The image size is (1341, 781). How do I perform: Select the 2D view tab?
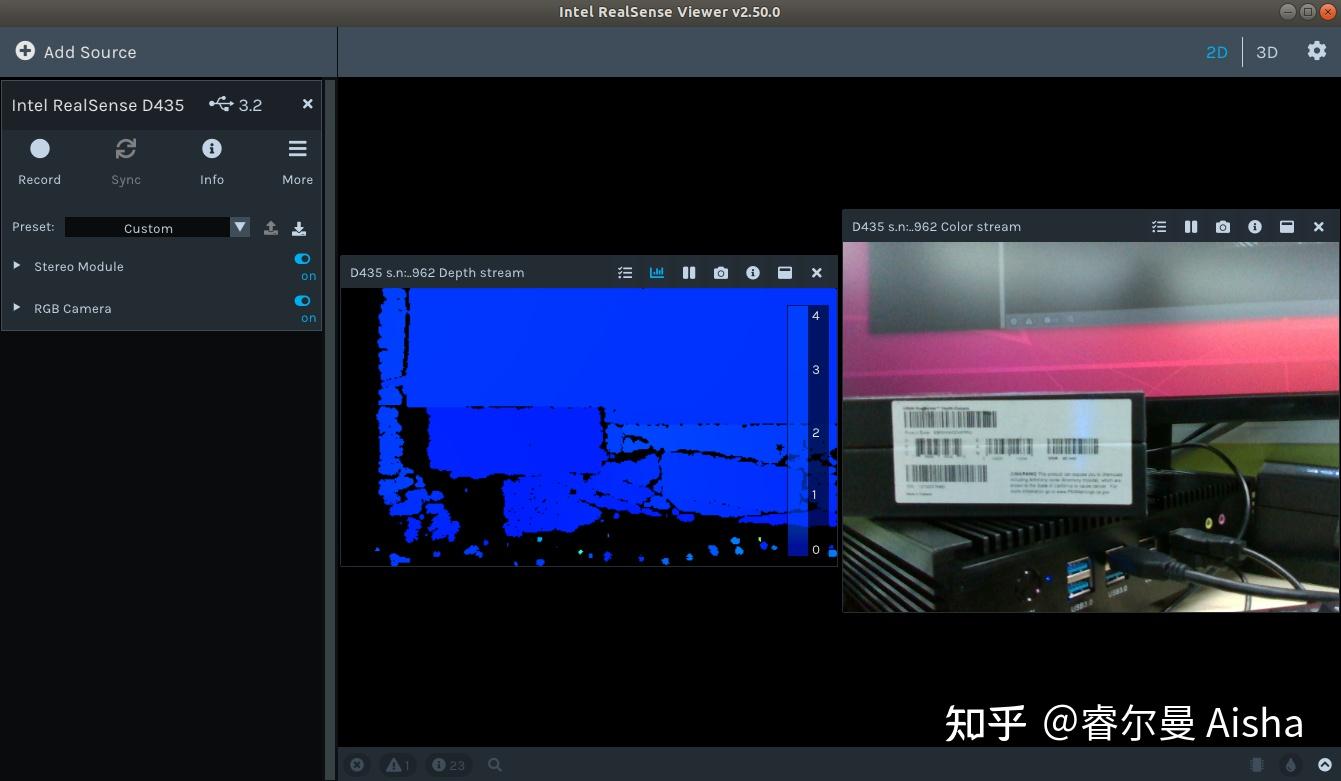click(1216, 52)
